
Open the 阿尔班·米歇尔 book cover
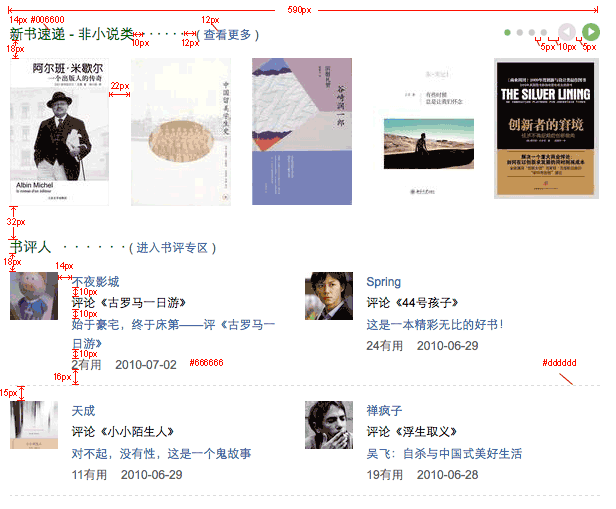click(59, 132)
